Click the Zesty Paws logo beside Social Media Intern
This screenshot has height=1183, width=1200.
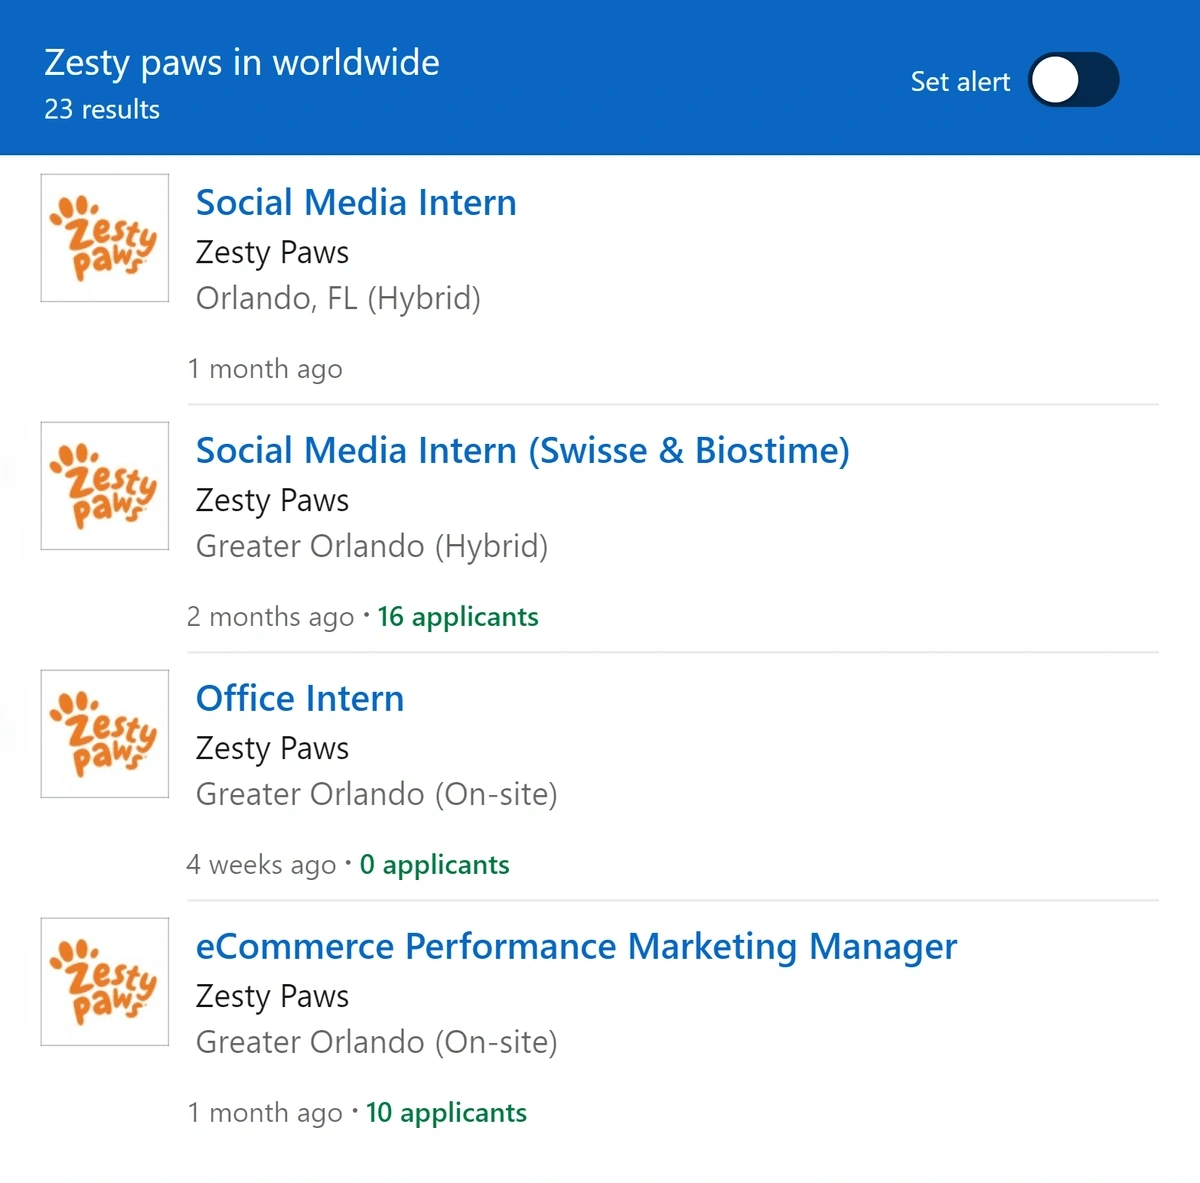pyautogui.click(x=105, y=238)
